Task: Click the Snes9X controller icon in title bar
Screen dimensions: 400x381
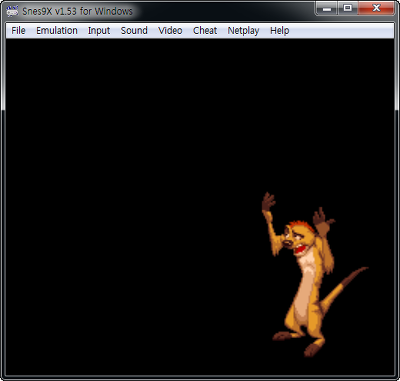Action: tap(12, 11)
